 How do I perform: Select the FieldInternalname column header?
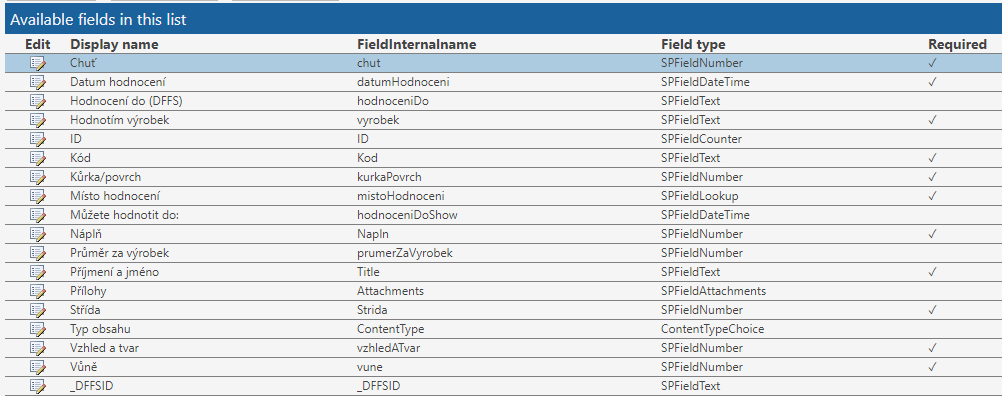coord(417,45)
